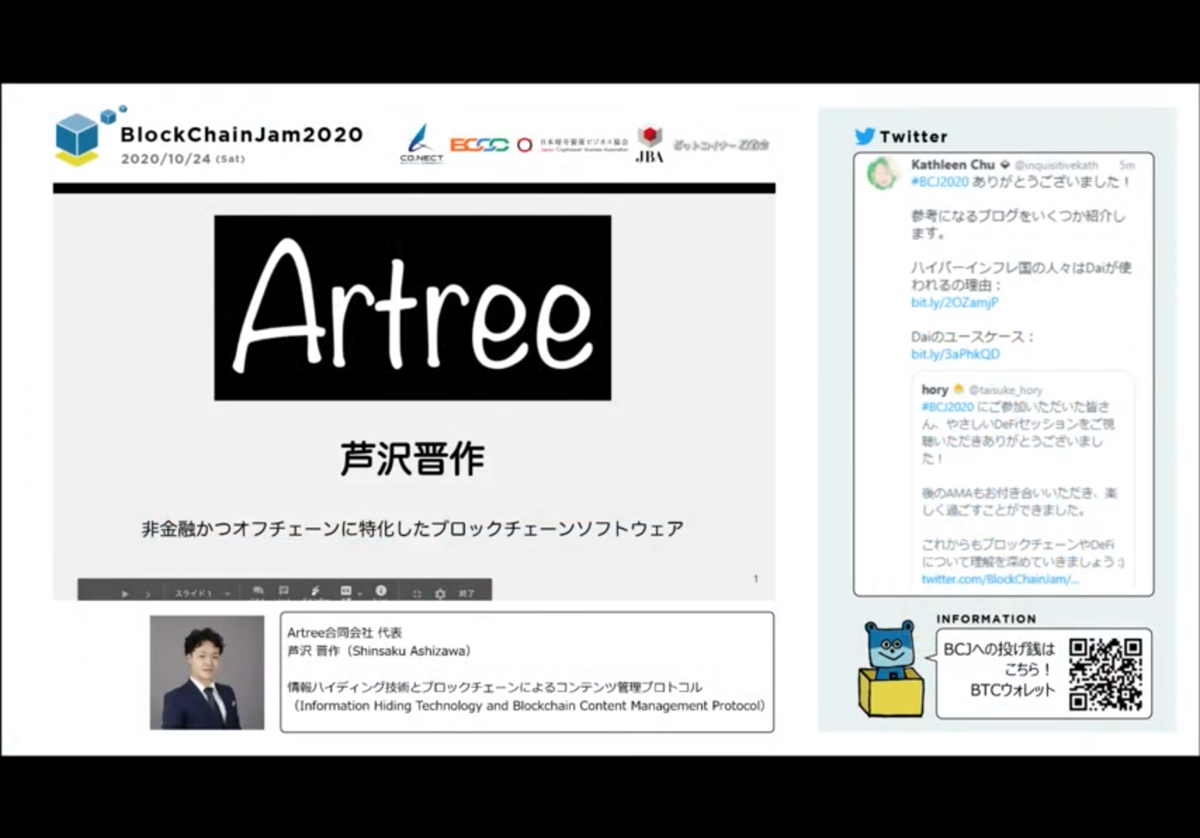Click the Artree logo on slide

[x=412, y=308]
